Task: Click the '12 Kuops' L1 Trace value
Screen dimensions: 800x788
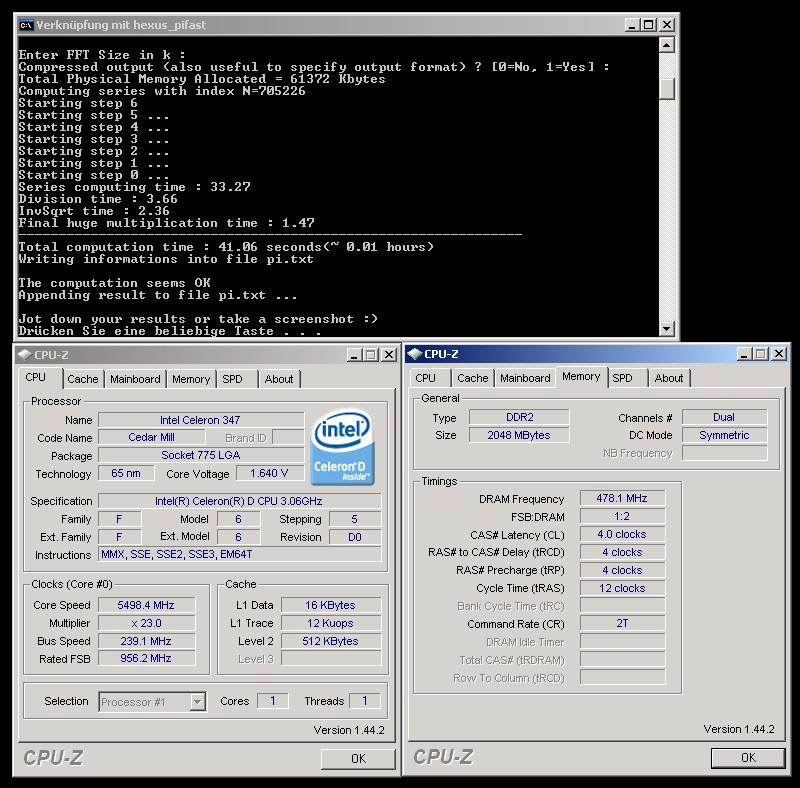Action: [331, 623]
